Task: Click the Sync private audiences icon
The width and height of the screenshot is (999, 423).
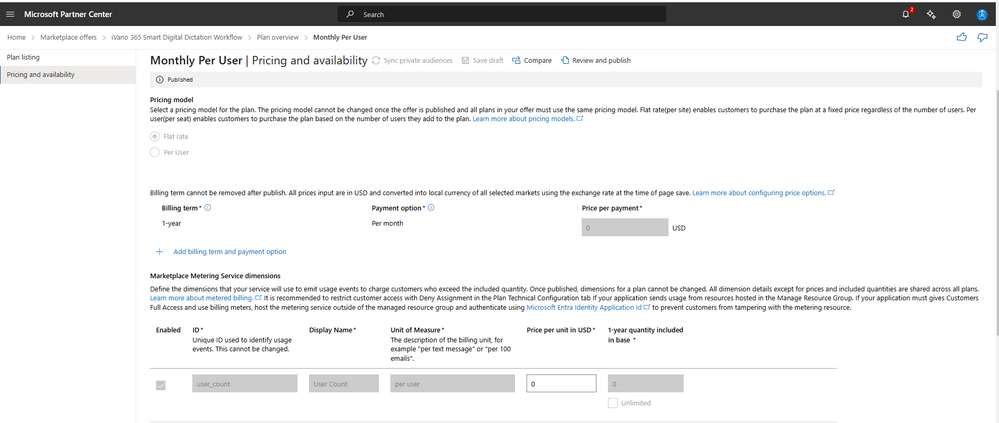Action: click(x=376, y=61)
